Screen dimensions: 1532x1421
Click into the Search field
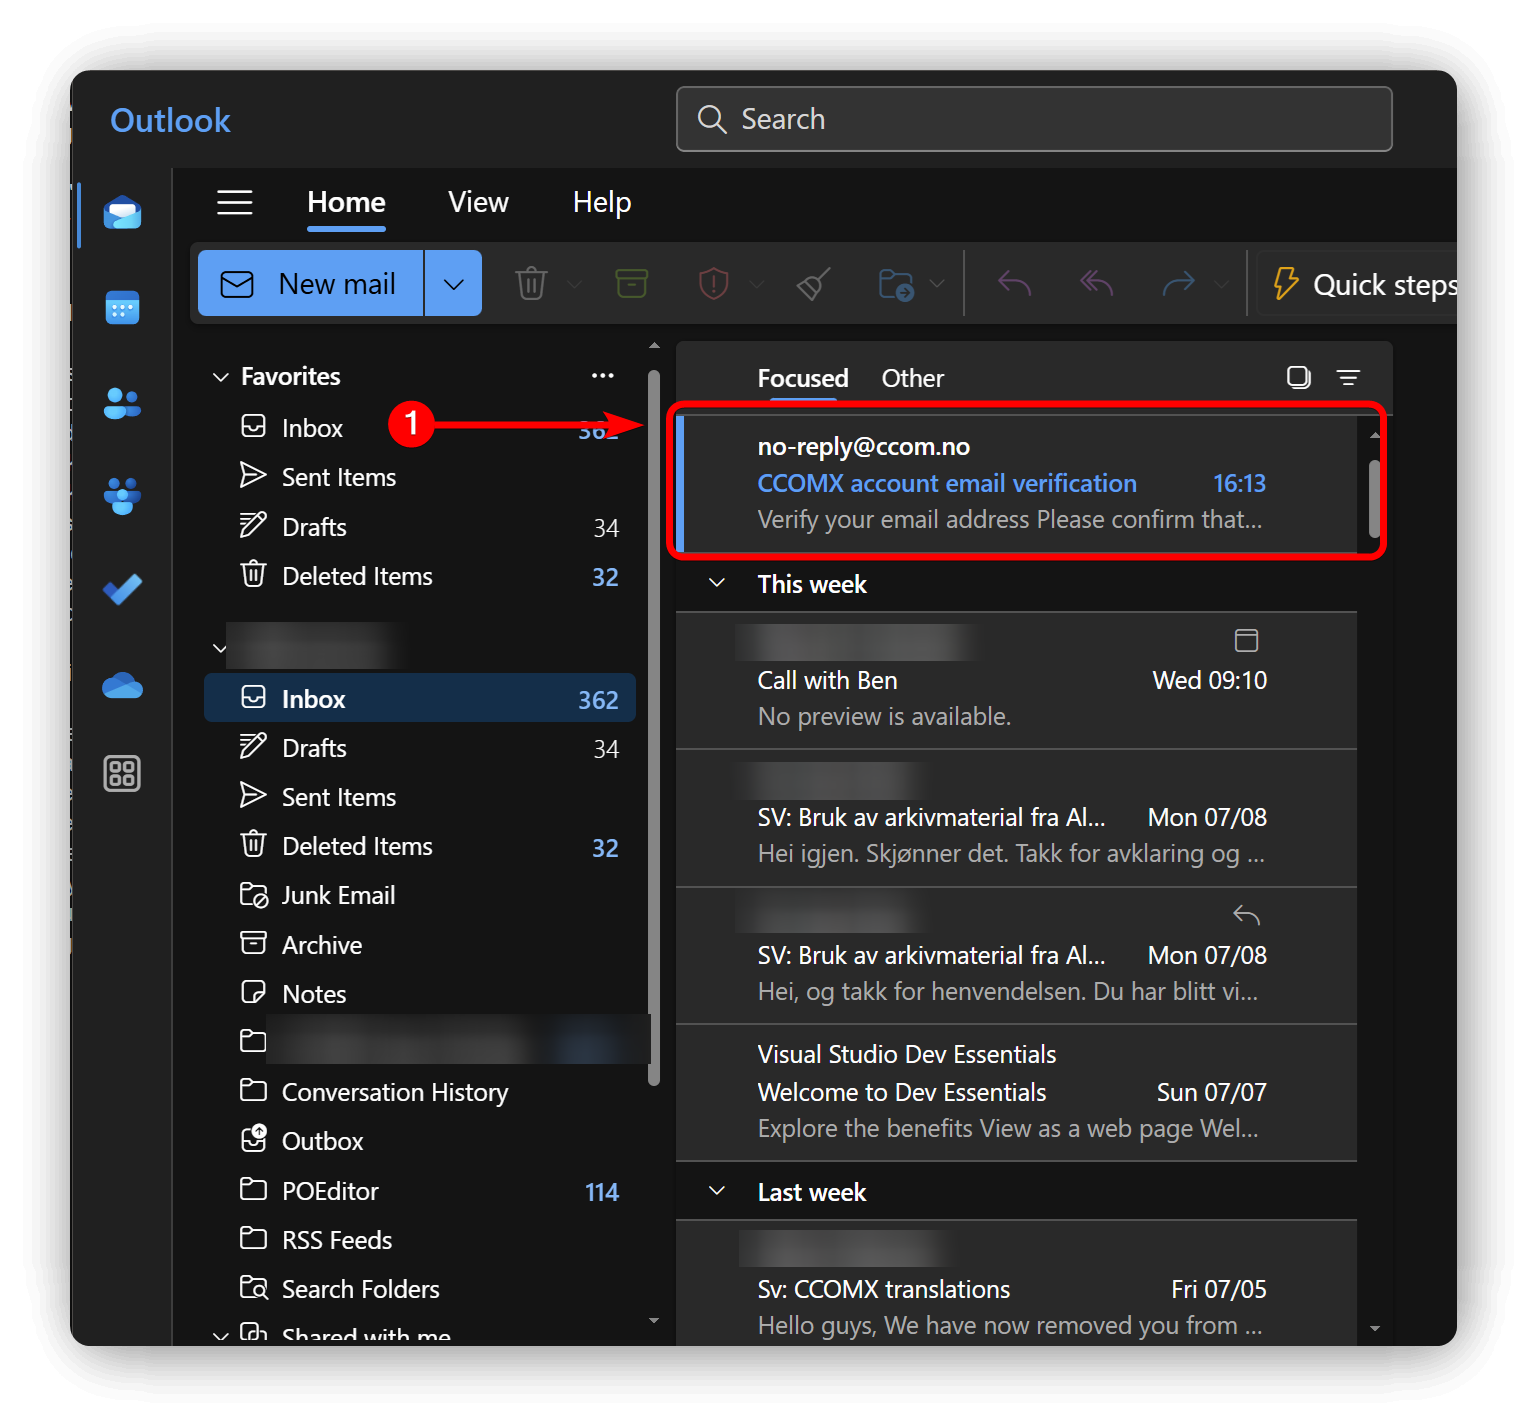[1034, 119]
